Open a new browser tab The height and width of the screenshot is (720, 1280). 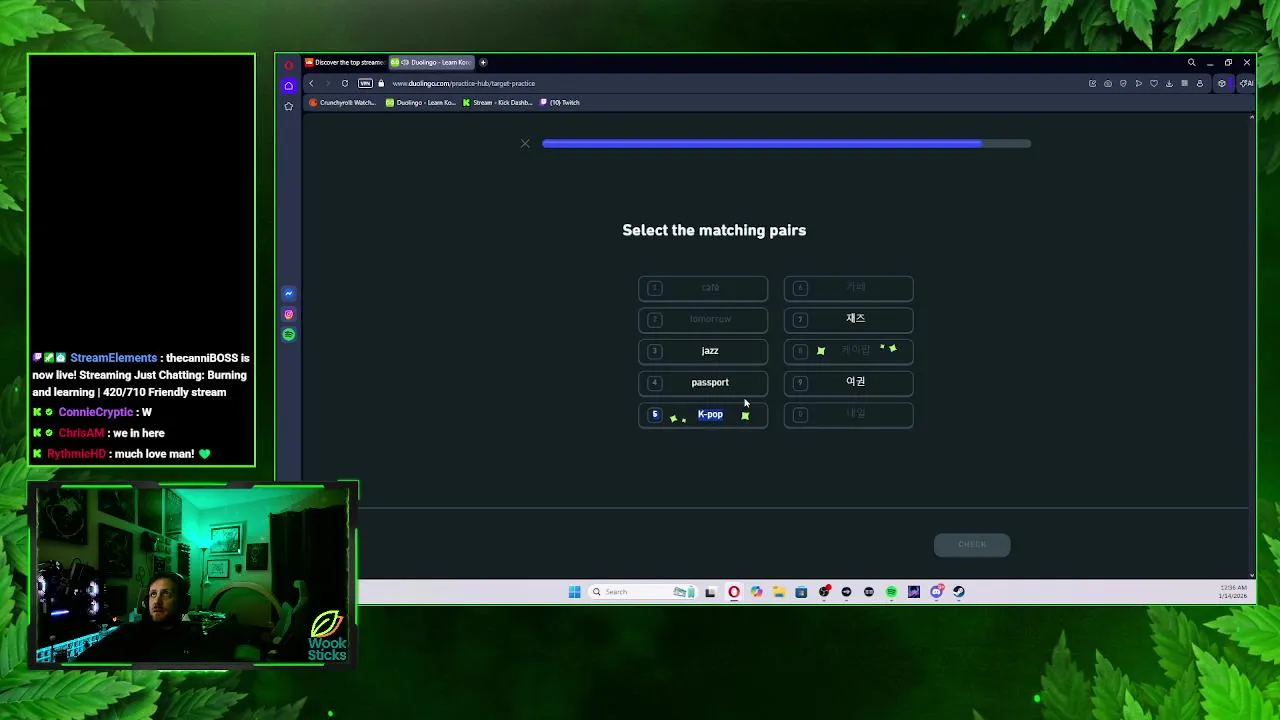point(483,62)
